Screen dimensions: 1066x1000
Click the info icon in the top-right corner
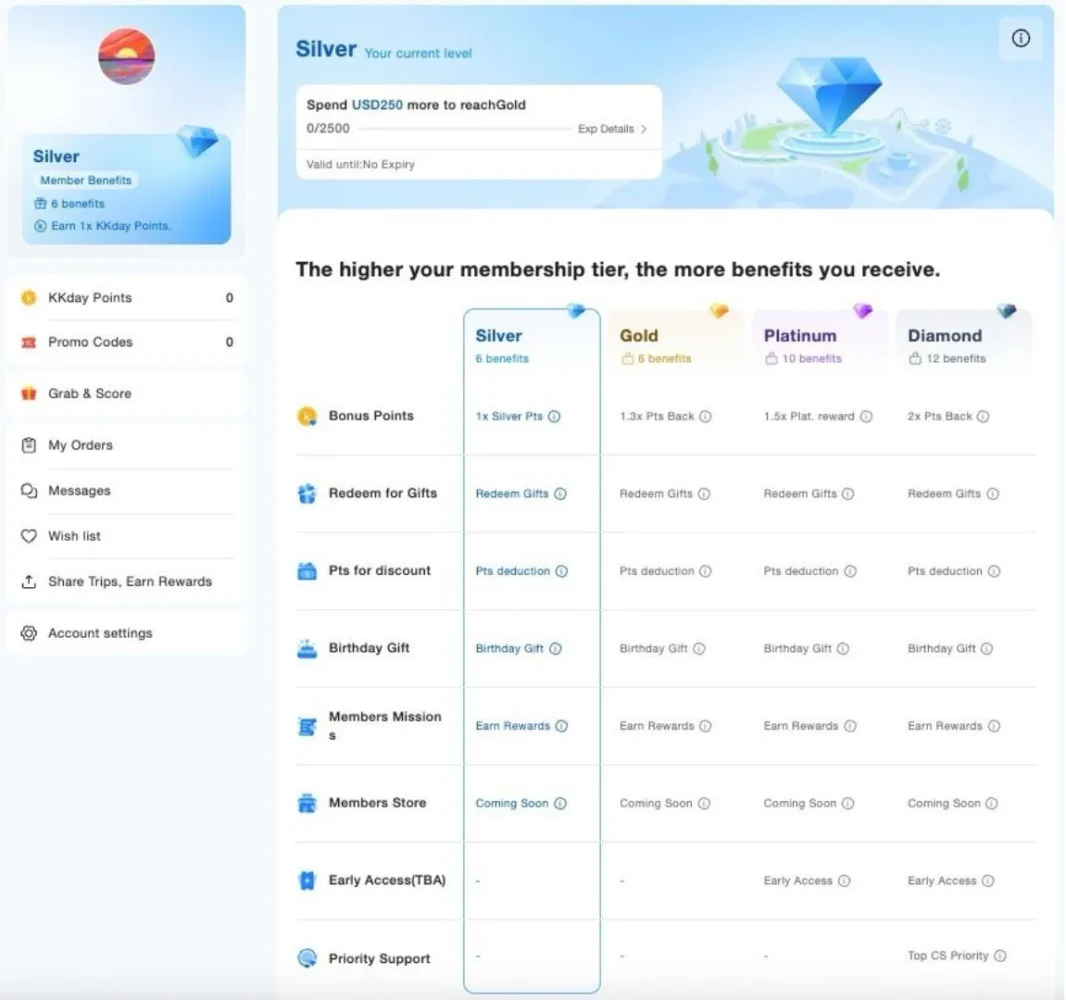click(1020, 38)
